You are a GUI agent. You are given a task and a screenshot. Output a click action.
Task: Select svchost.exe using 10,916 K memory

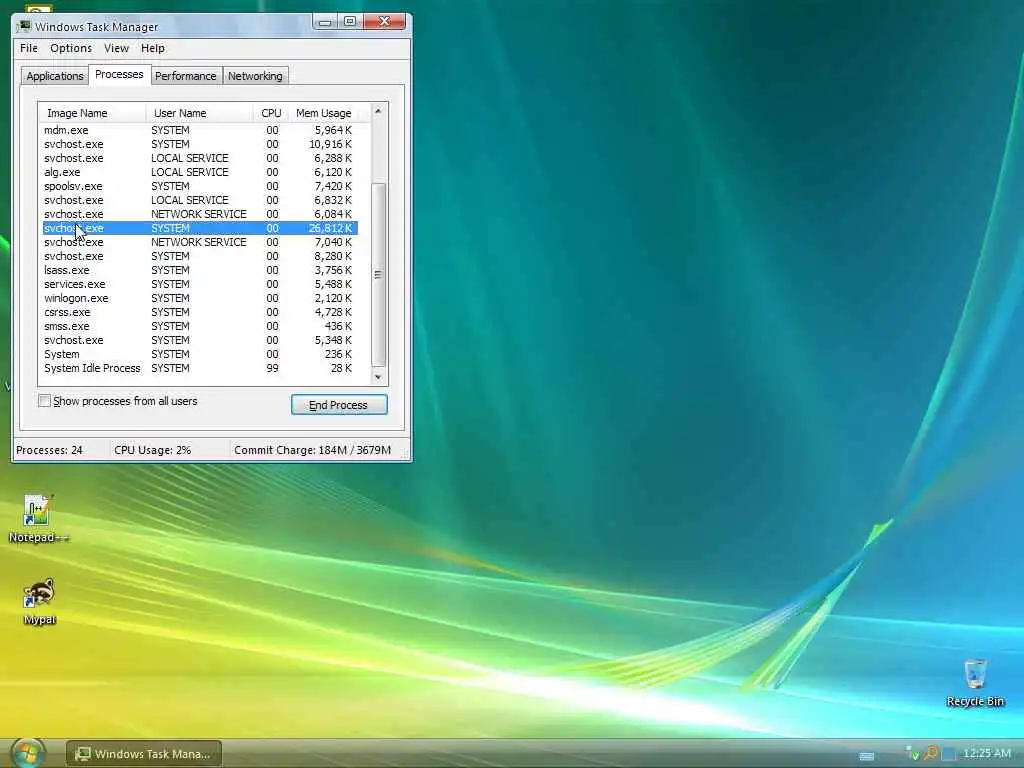click(x=200, y=144)
